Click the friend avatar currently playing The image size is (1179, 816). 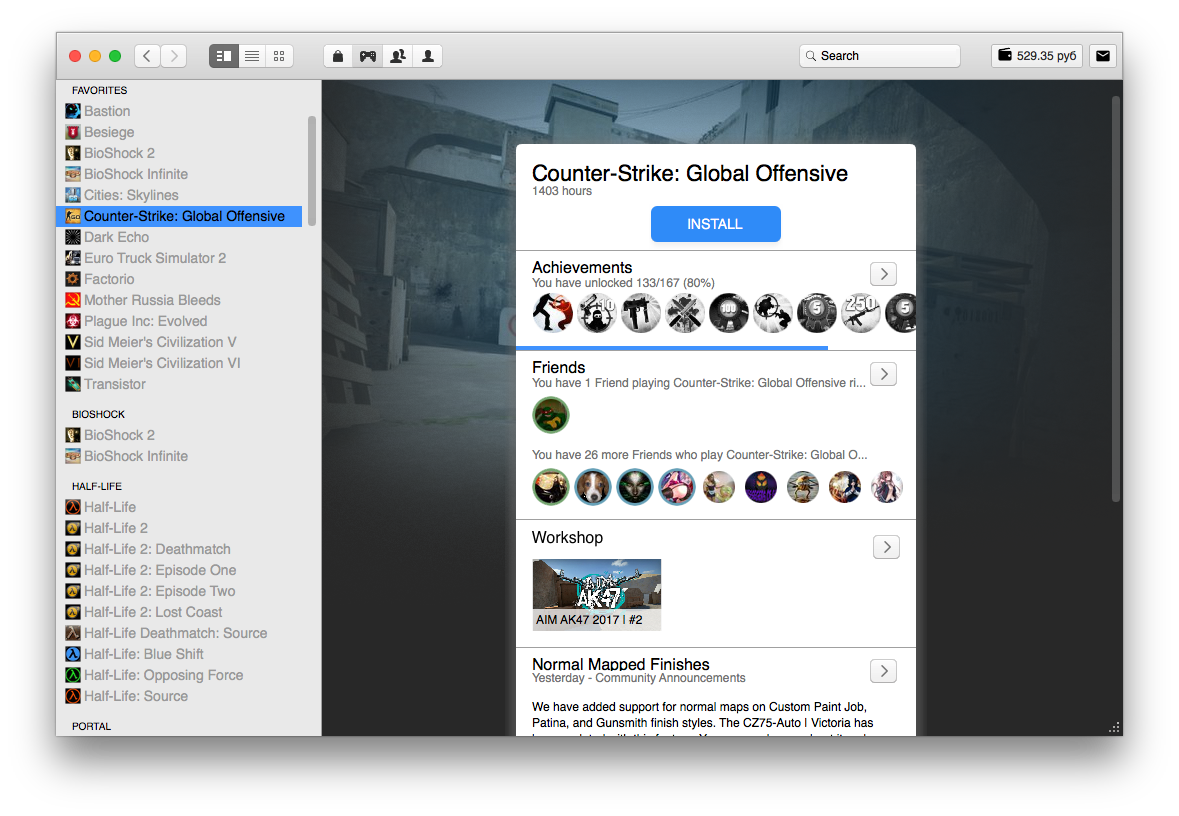pyautogui.click(x=551, y=415)
